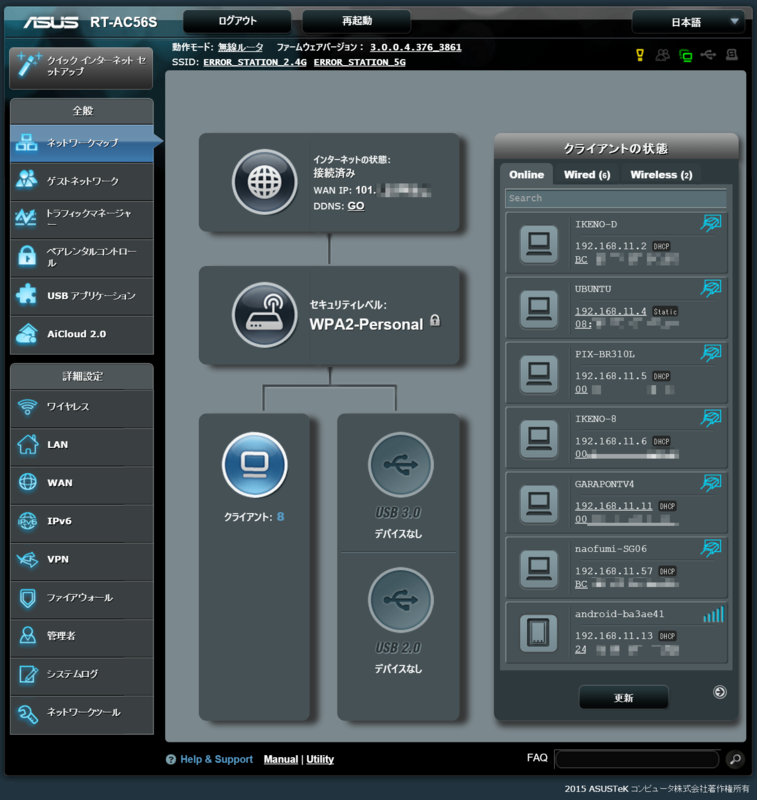Click the yellow lightbulb status icon
Screen dimensions: 757x800
tap(640, 55)
